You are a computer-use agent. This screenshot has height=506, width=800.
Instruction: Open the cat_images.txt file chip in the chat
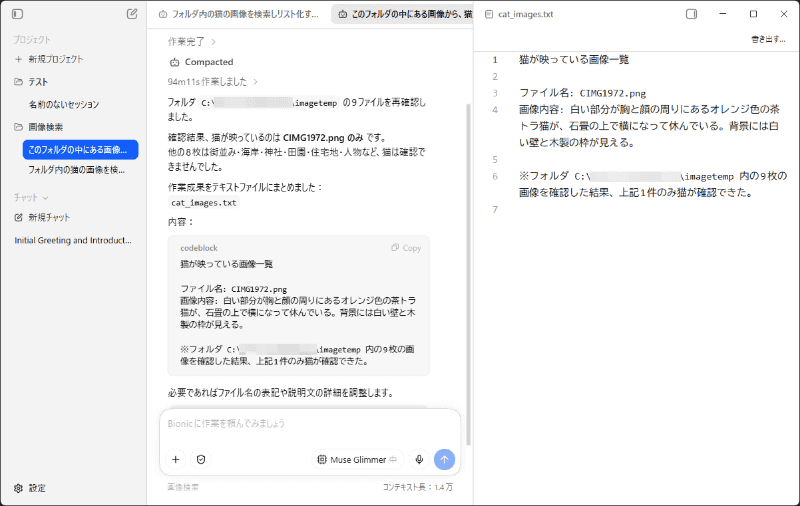coord(204,203)
